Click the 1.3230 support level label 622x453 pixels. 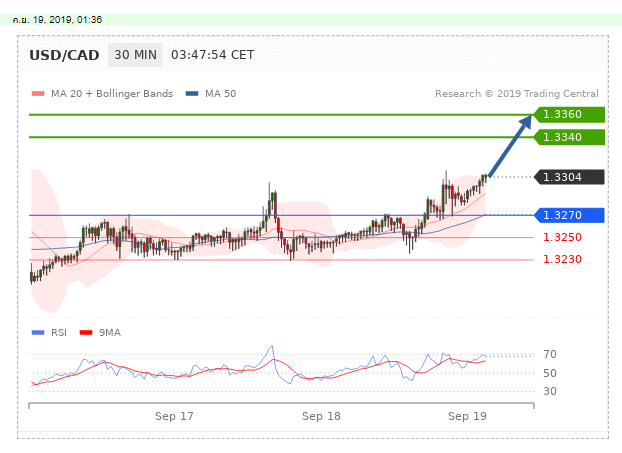[562, 259]
